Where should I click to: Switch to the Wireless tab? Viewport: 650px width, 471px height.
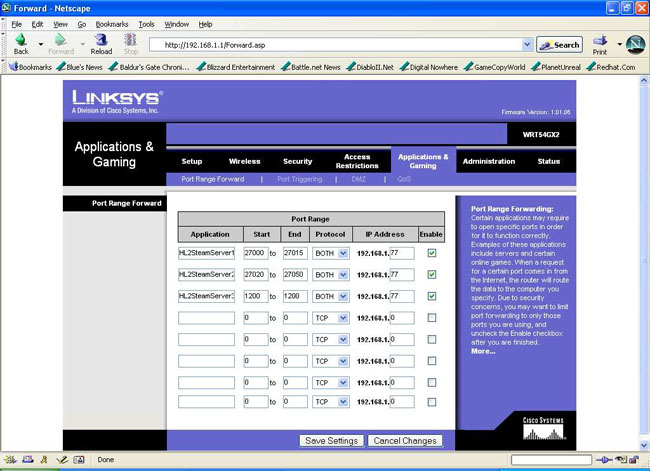click(245, 161)
